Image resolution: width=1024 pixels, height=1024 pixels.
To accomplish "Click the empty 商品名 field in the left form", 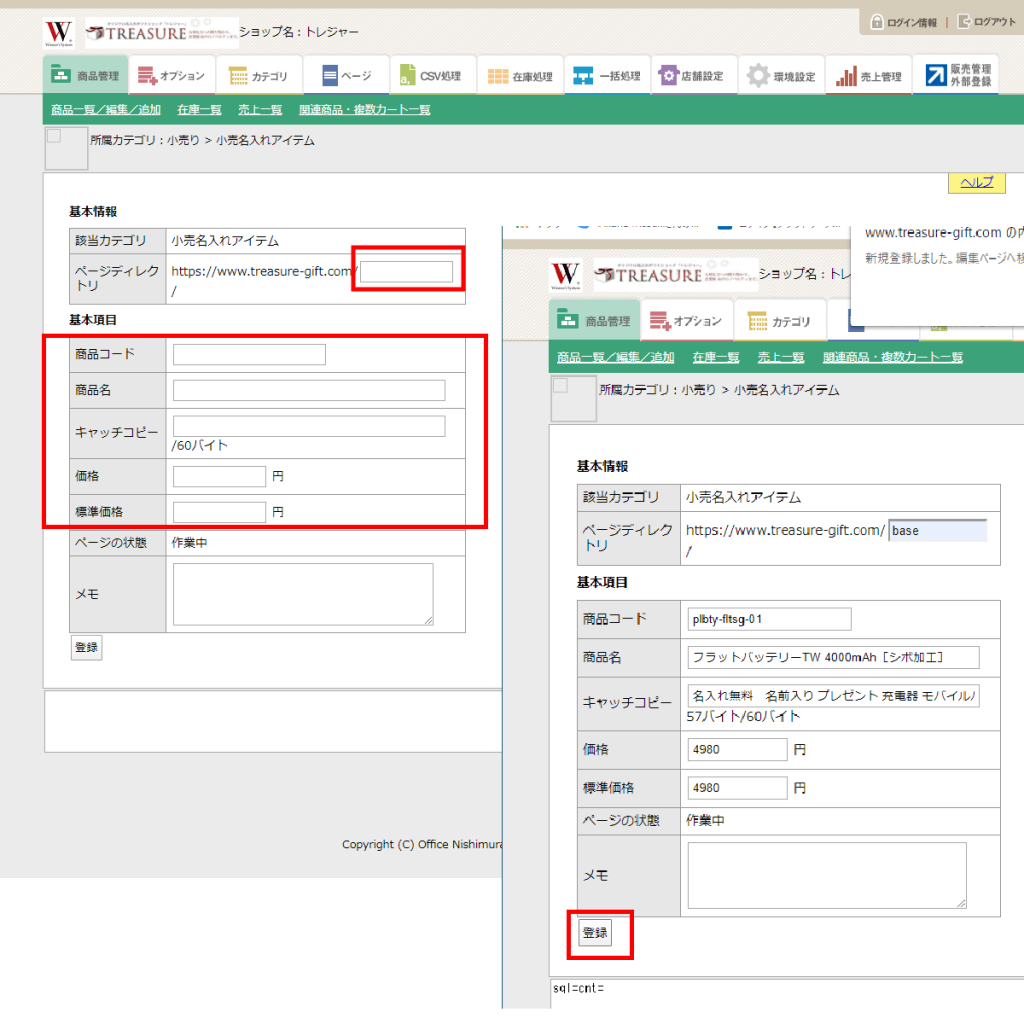I will pos(308,390).
